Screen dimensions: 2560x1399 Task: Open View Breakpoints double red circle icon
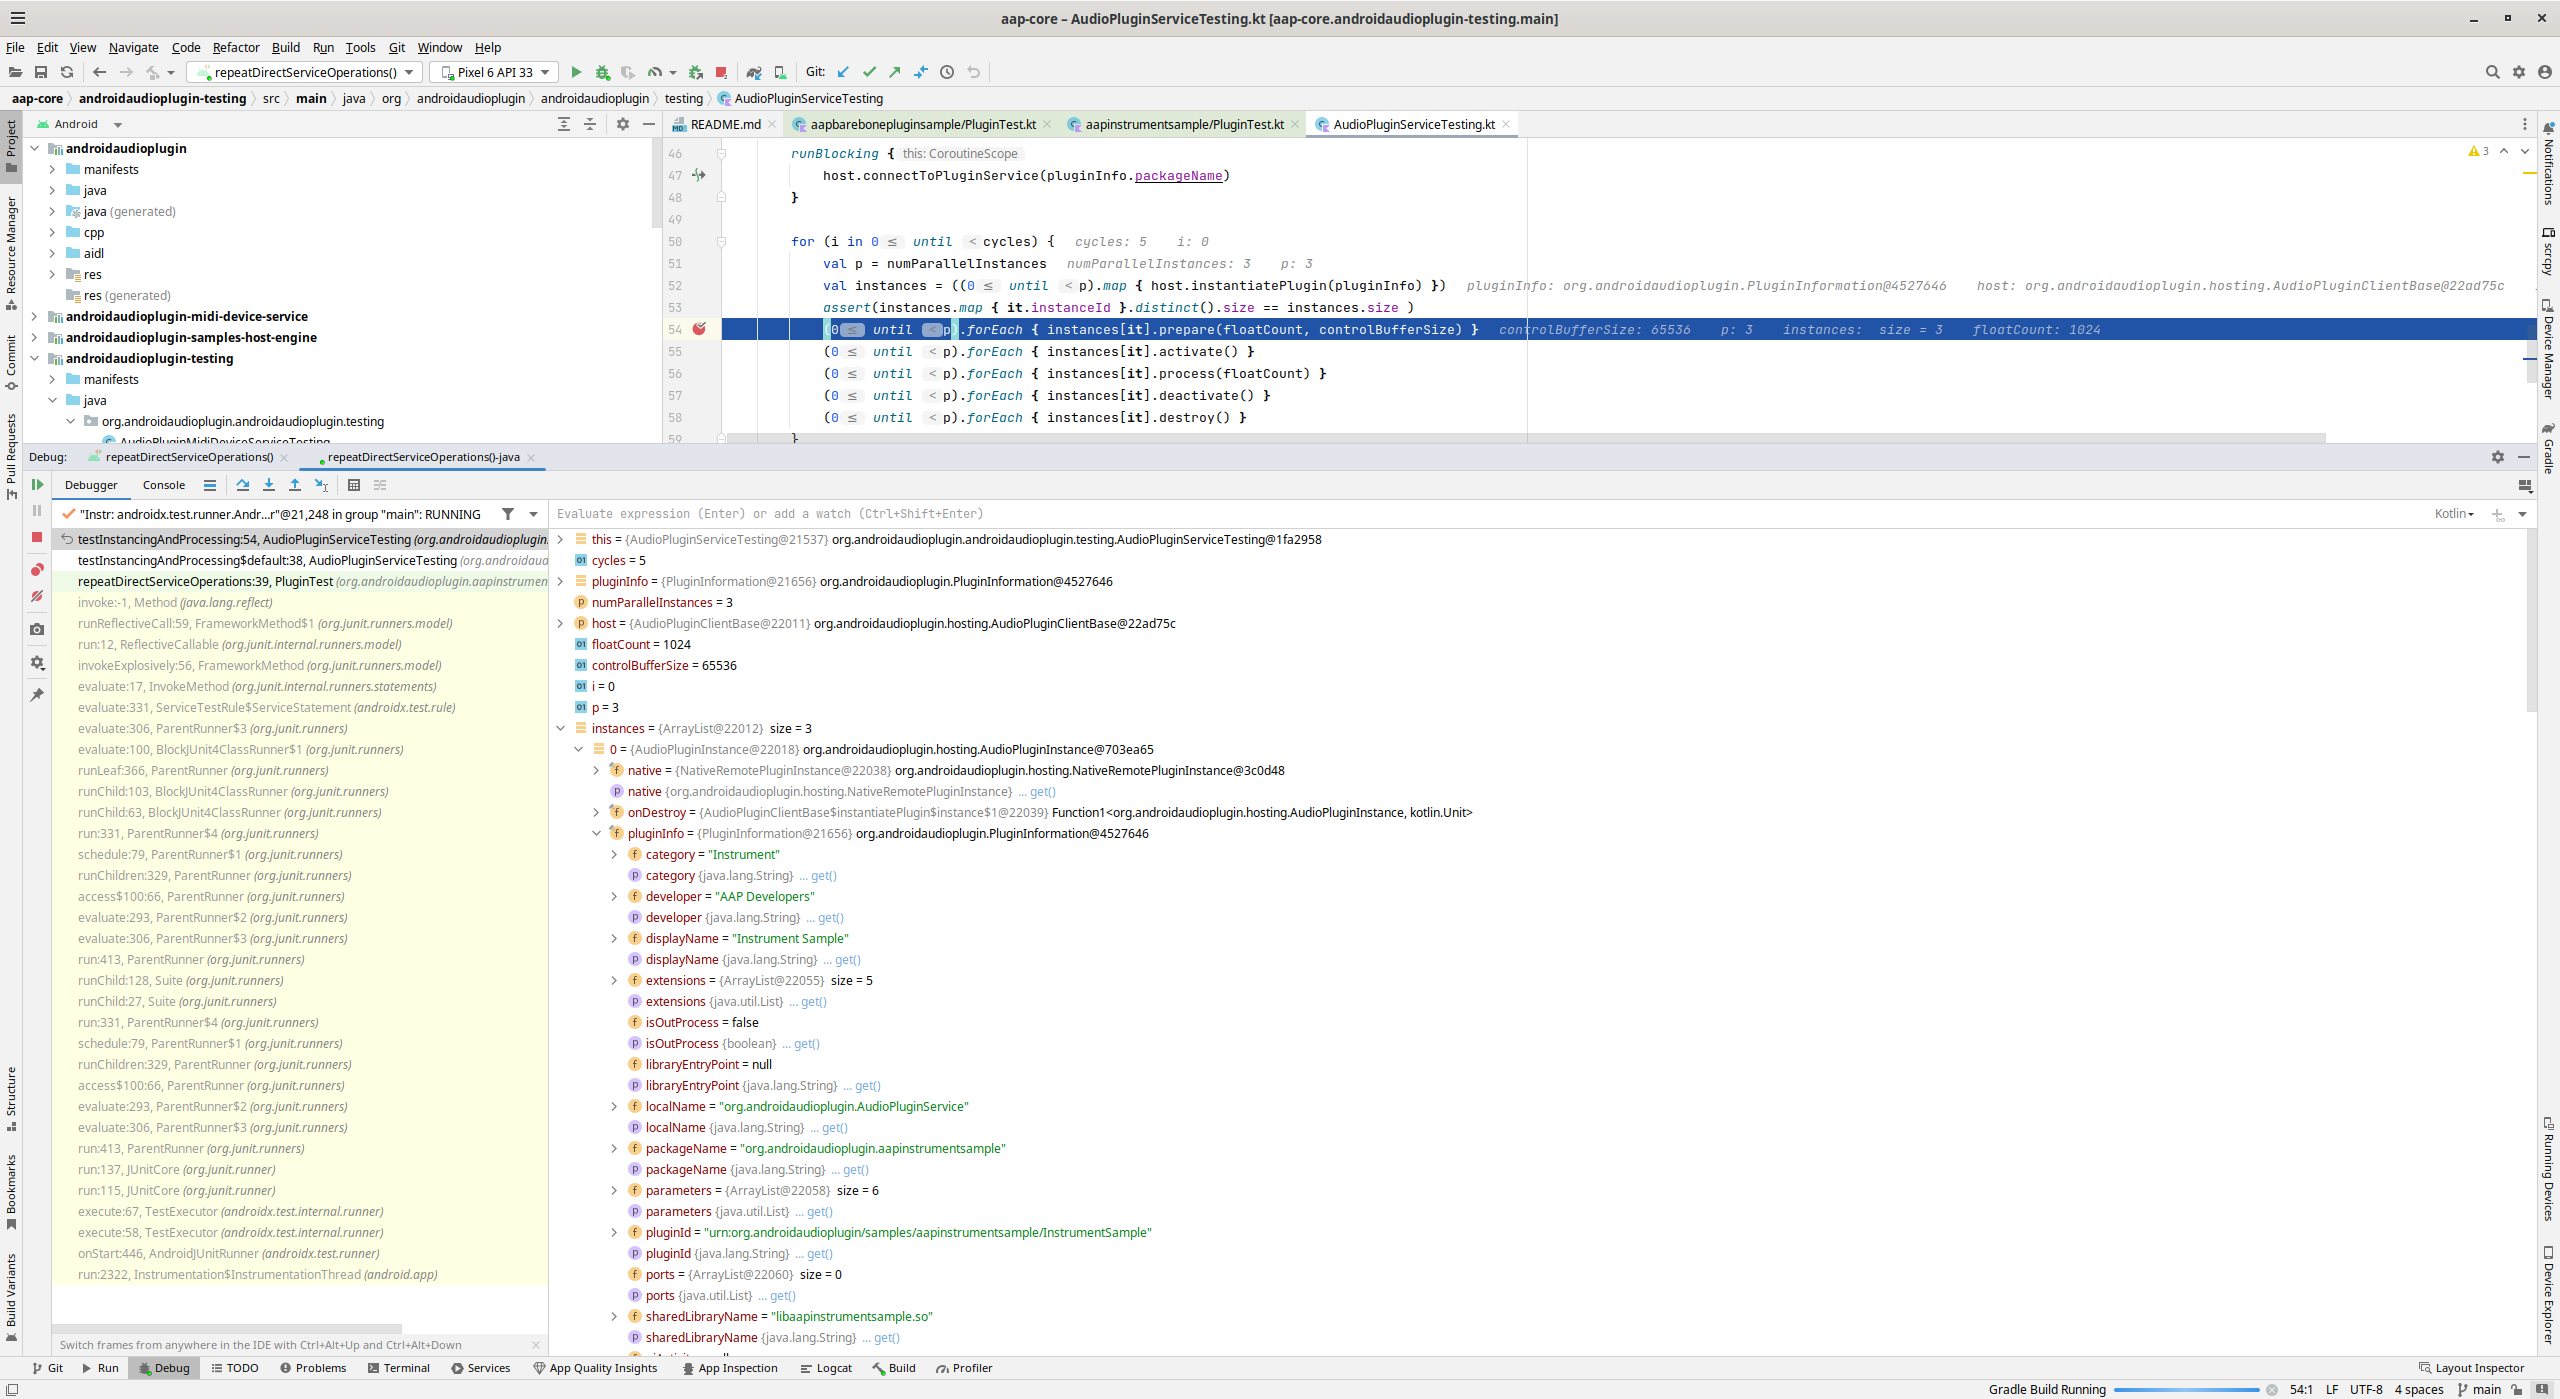(x=37, y=569)
